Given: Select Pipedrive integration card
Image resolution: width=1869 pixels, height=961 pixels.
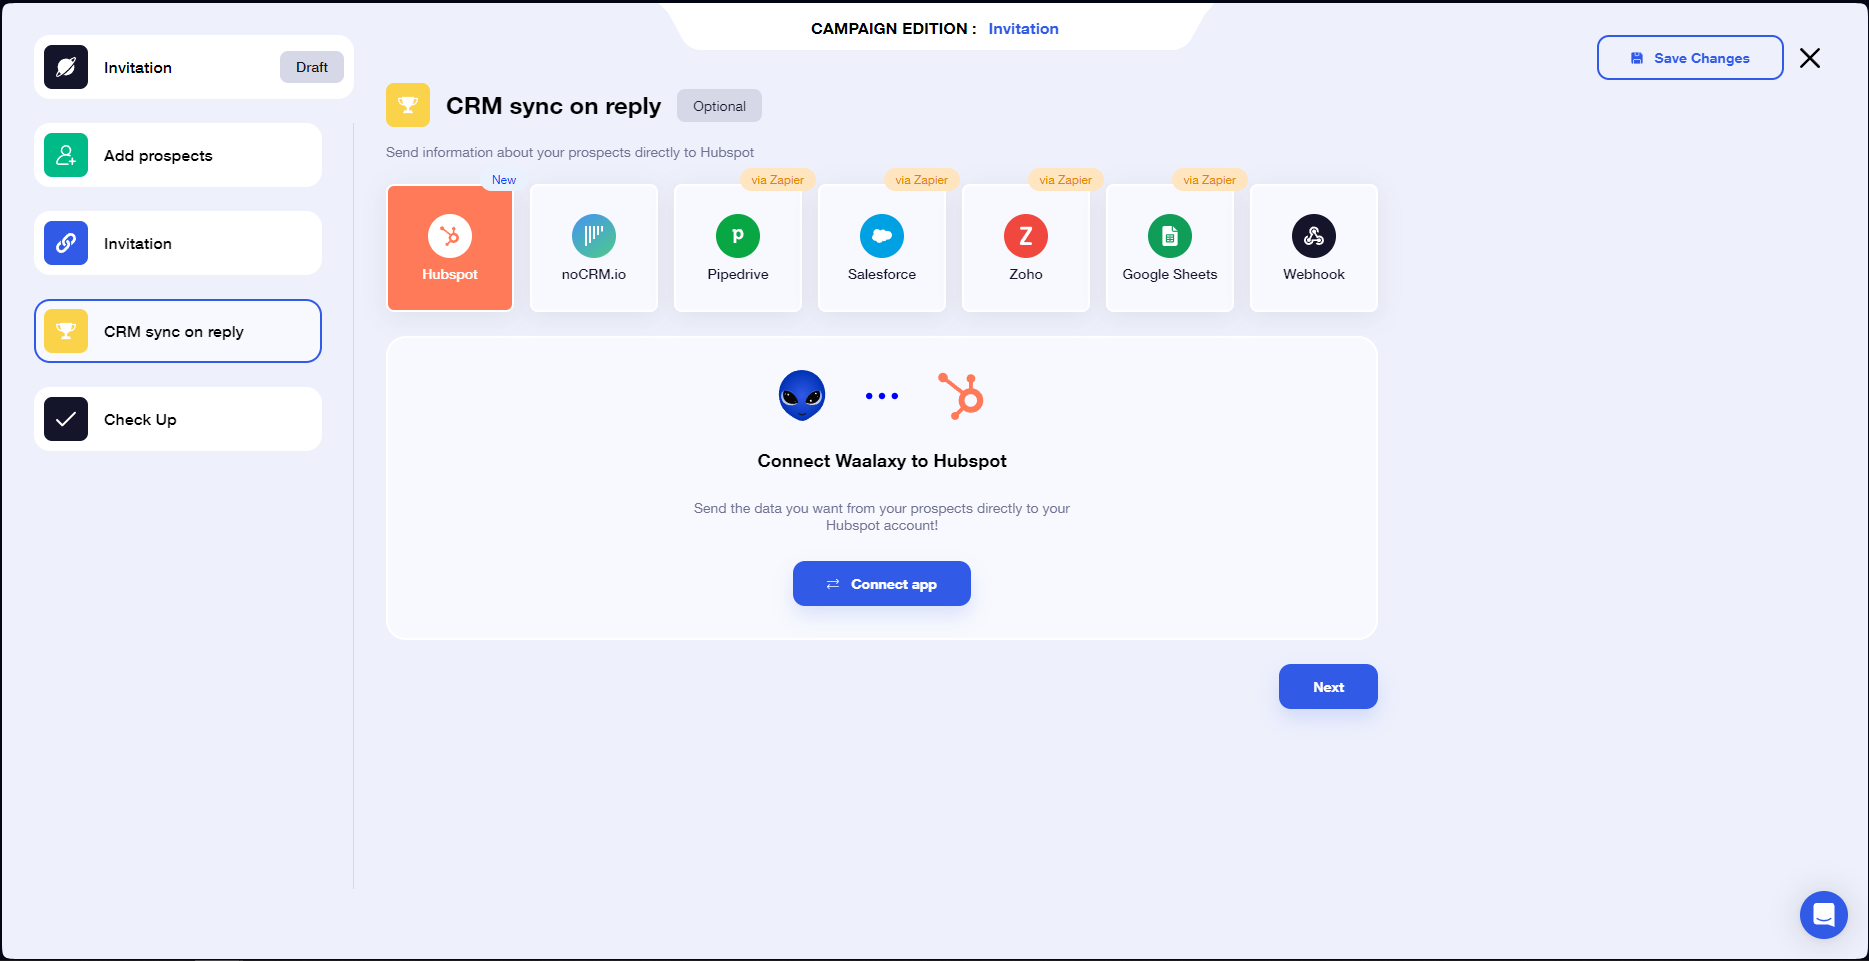Looking at the screenshot, I should click(738, 248).
